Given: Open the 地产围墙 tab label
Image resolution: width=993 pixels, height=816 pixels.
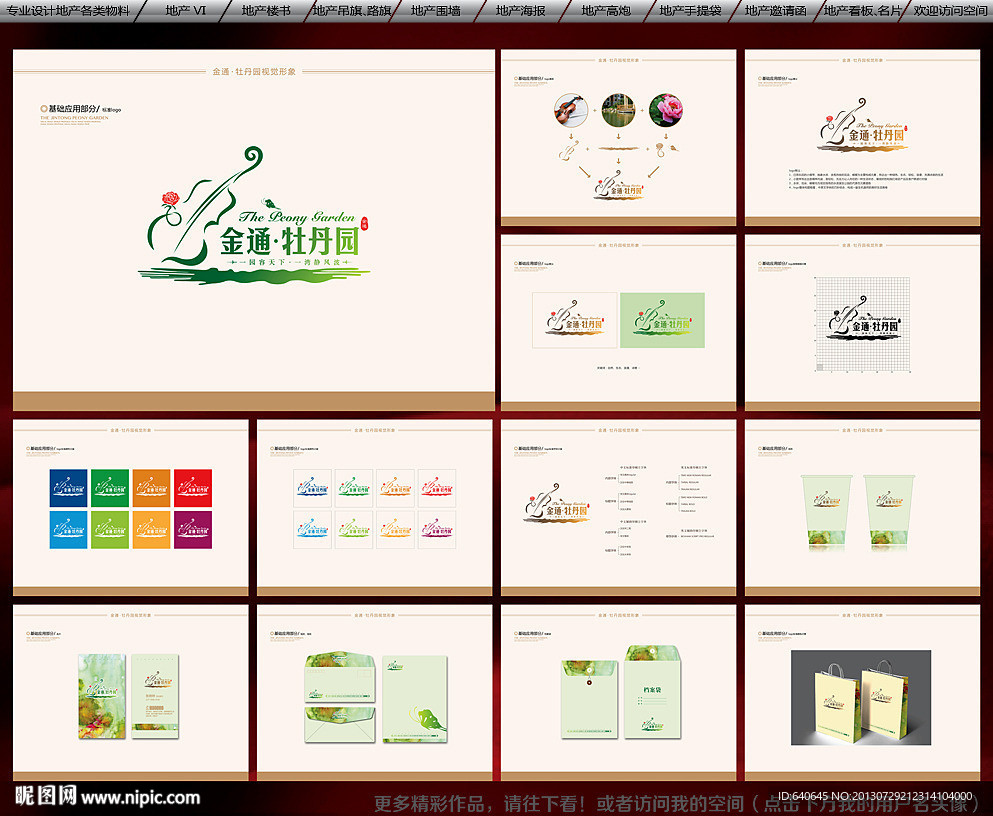Looking at the screenshot, I should click(436, 10).
